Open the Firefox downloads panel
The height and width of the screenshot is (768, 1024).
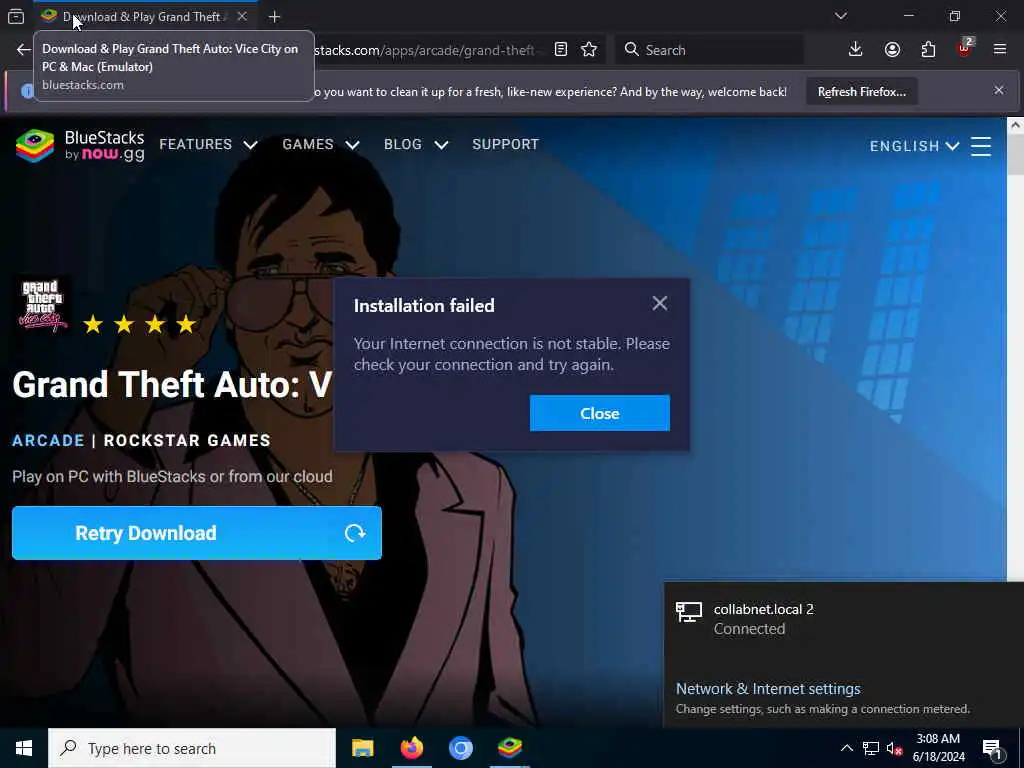856,50
